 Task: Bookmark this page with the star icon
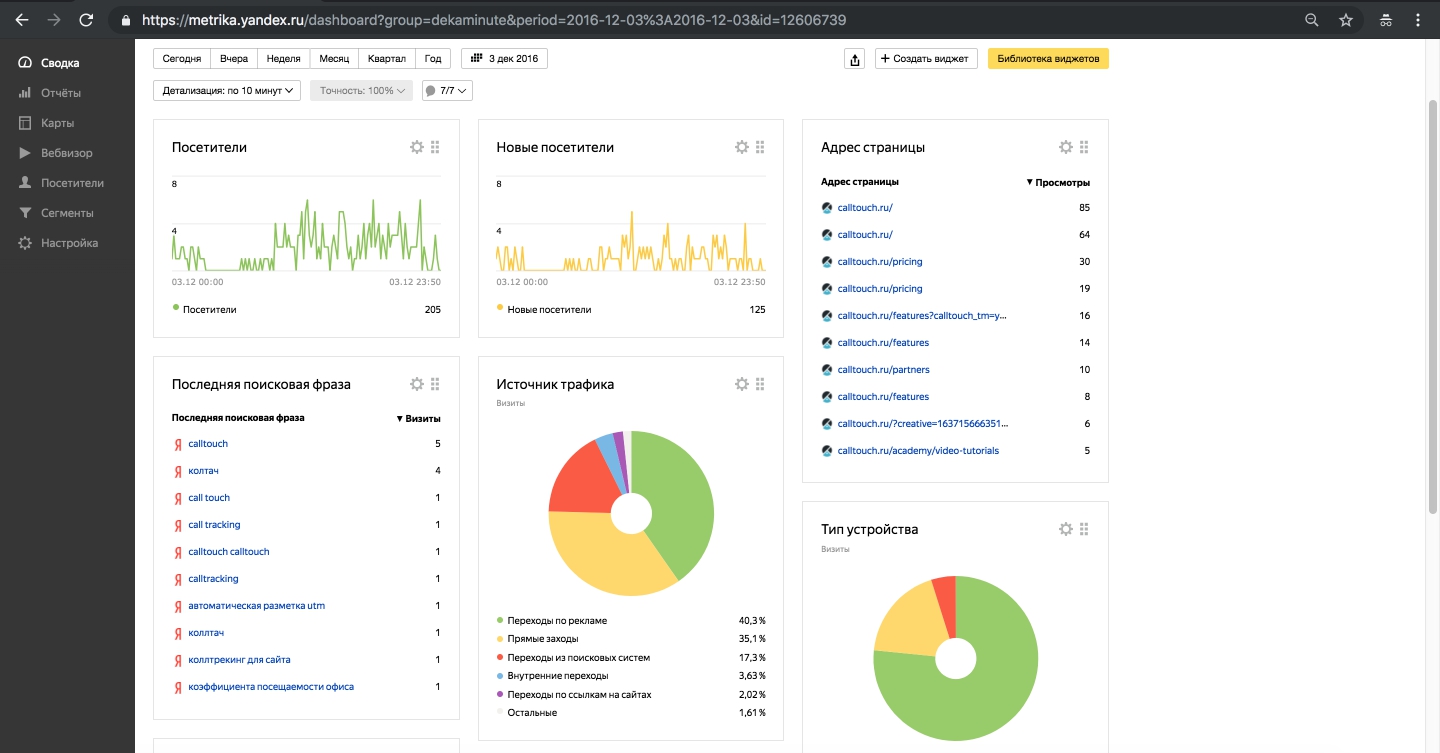(x=1346, y=20)
